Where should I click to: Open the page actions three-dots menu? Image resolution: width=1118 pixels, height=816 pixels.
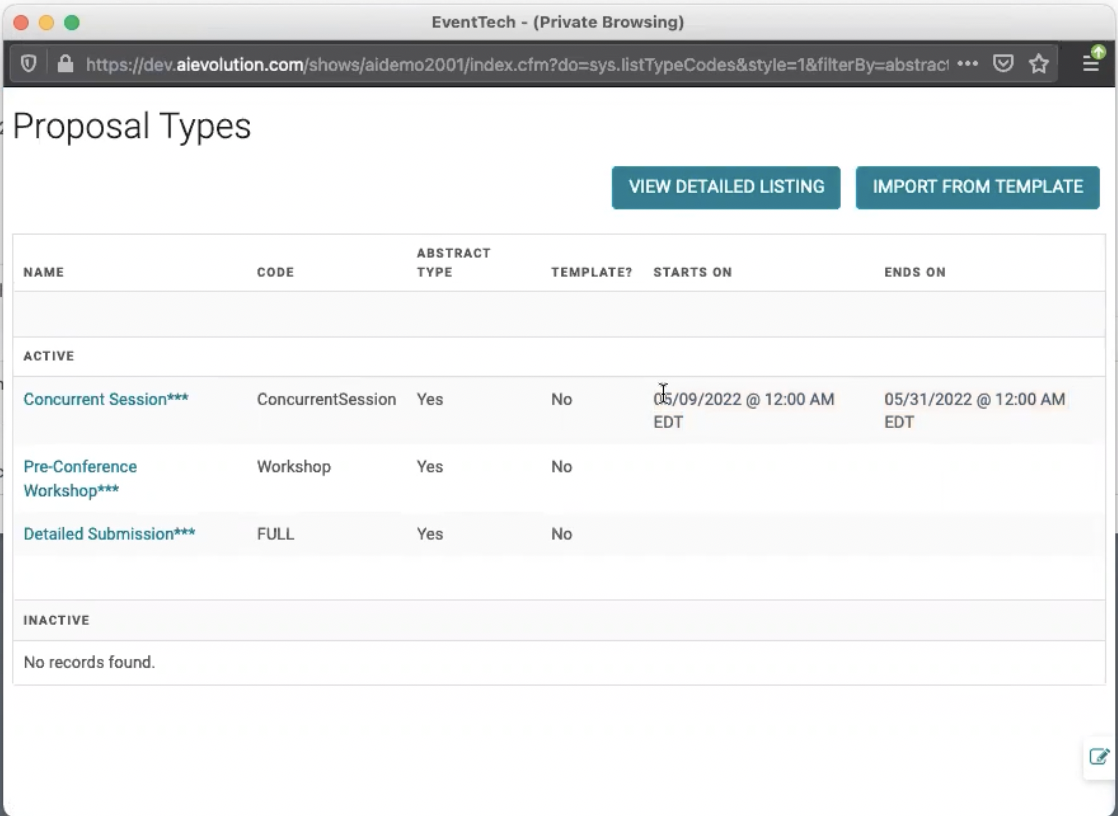pyautogui.click(x=967, y=64)
